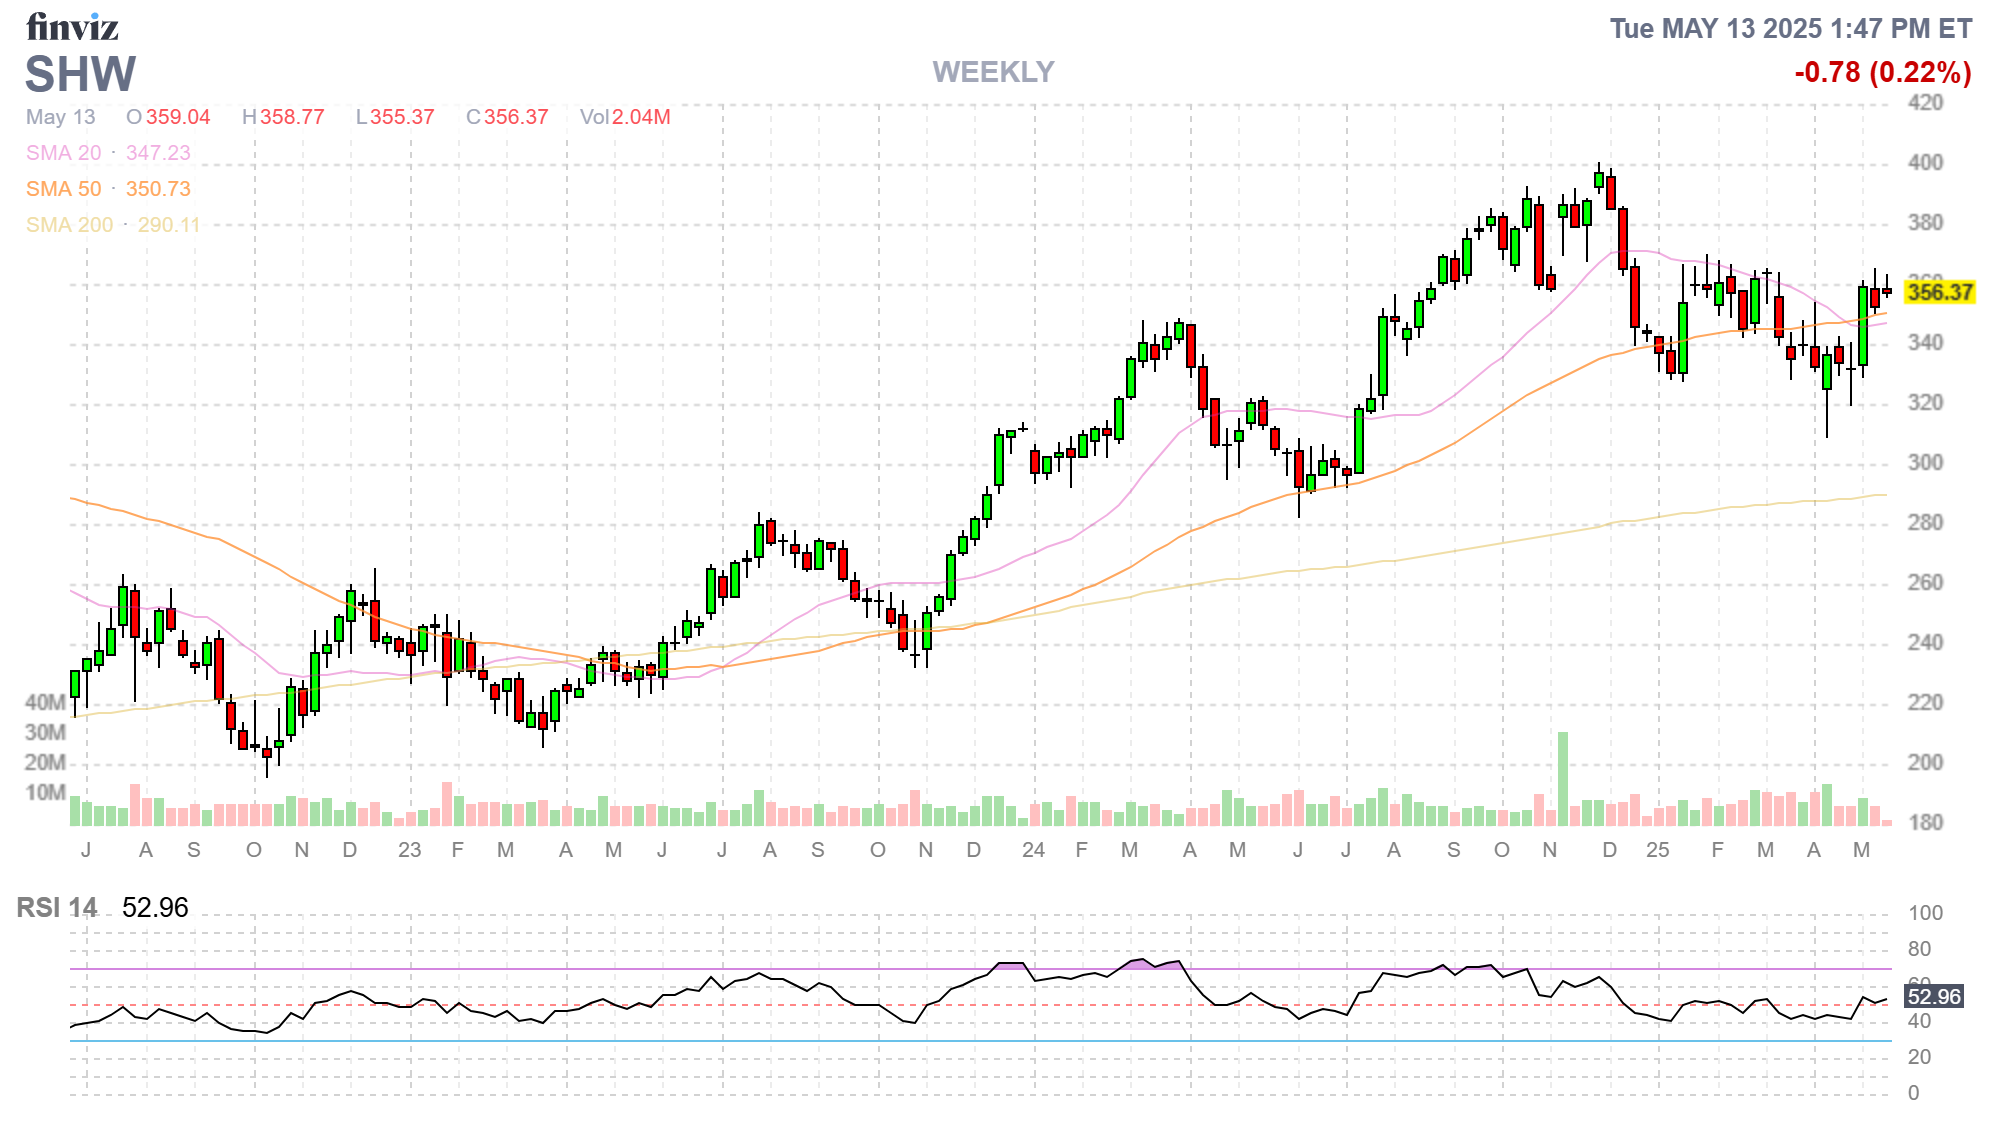This screenshot has height=1124, width=1998.
Task: Click the WEEKLY timeframe label
Action: pos(993,72)
